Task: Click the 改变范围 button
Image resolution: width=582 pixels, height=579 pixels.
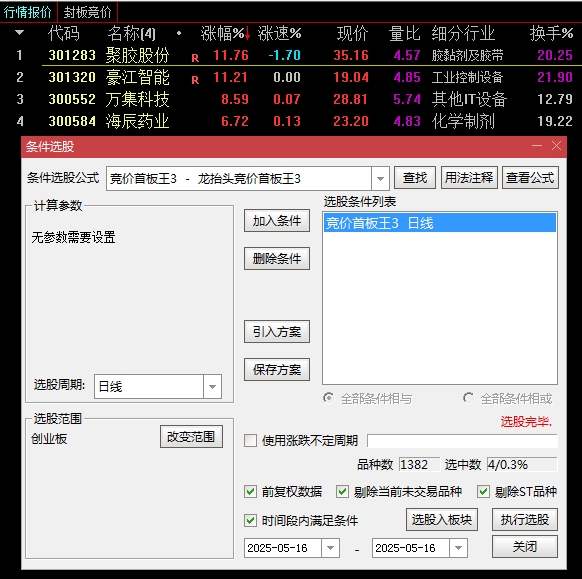Action: [x=191, y=436]
